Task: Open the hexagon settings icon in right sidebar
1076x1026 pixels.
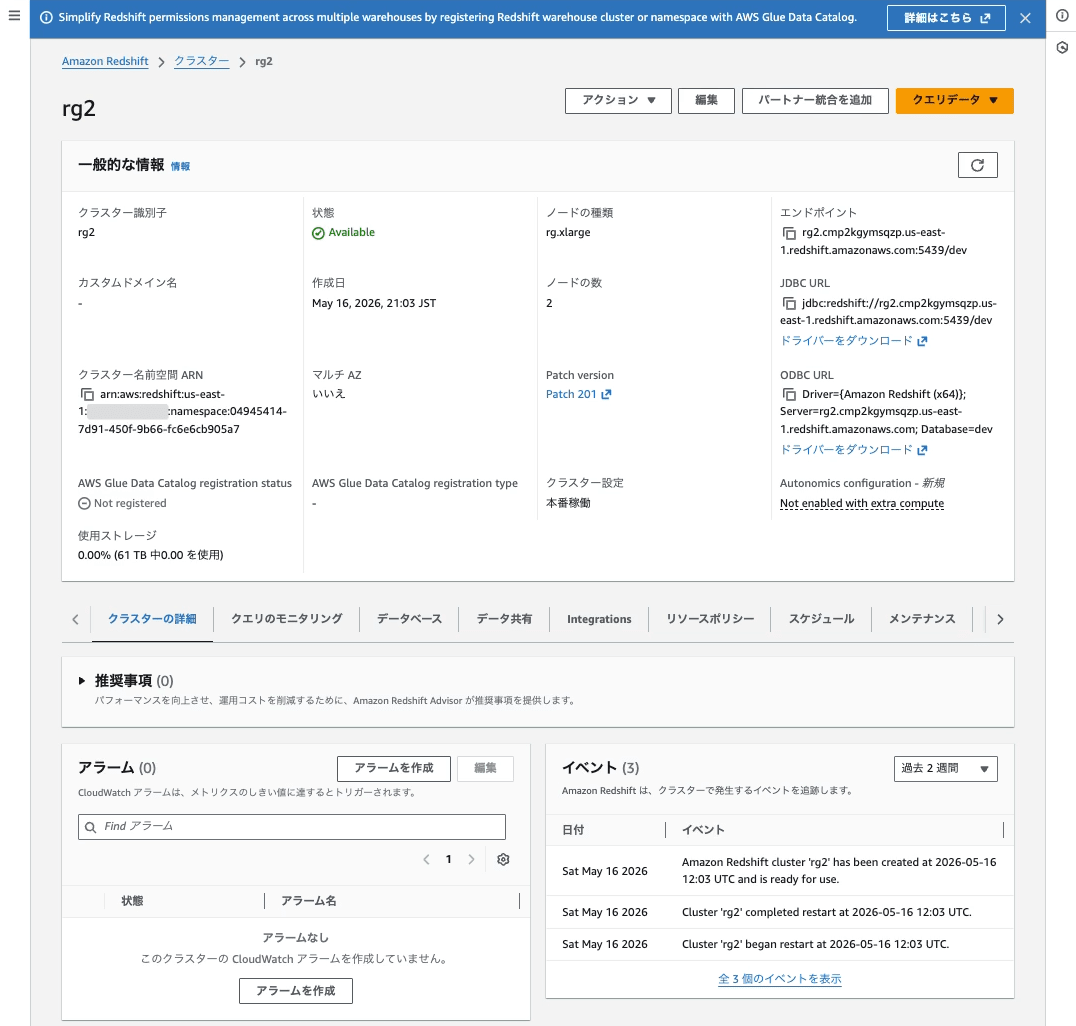Action: [x=1062, y=47]
